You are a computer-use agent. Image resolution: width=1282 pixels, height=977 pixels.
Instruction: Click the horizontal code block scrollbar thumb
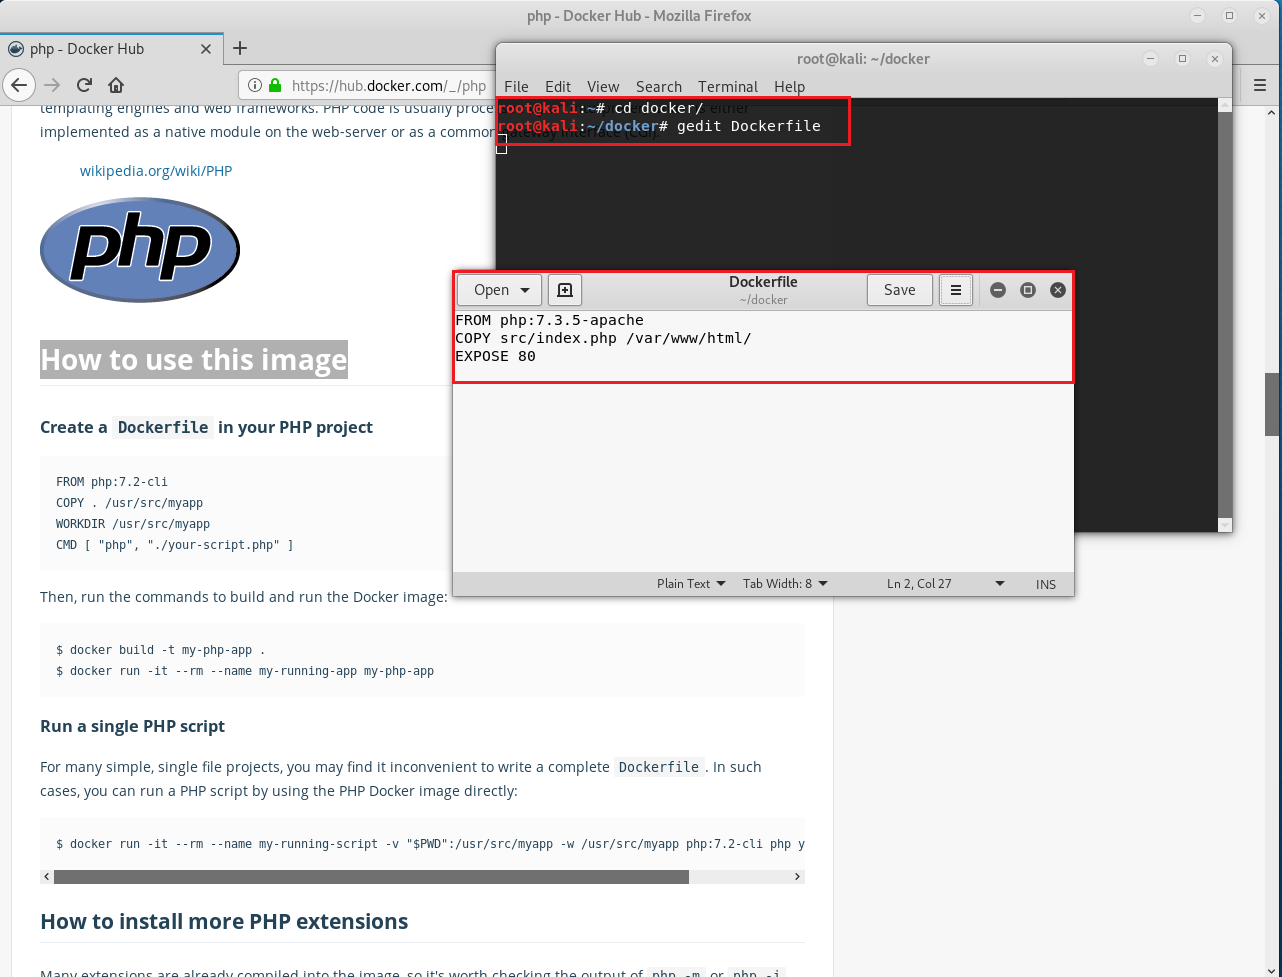click(371, 877)
